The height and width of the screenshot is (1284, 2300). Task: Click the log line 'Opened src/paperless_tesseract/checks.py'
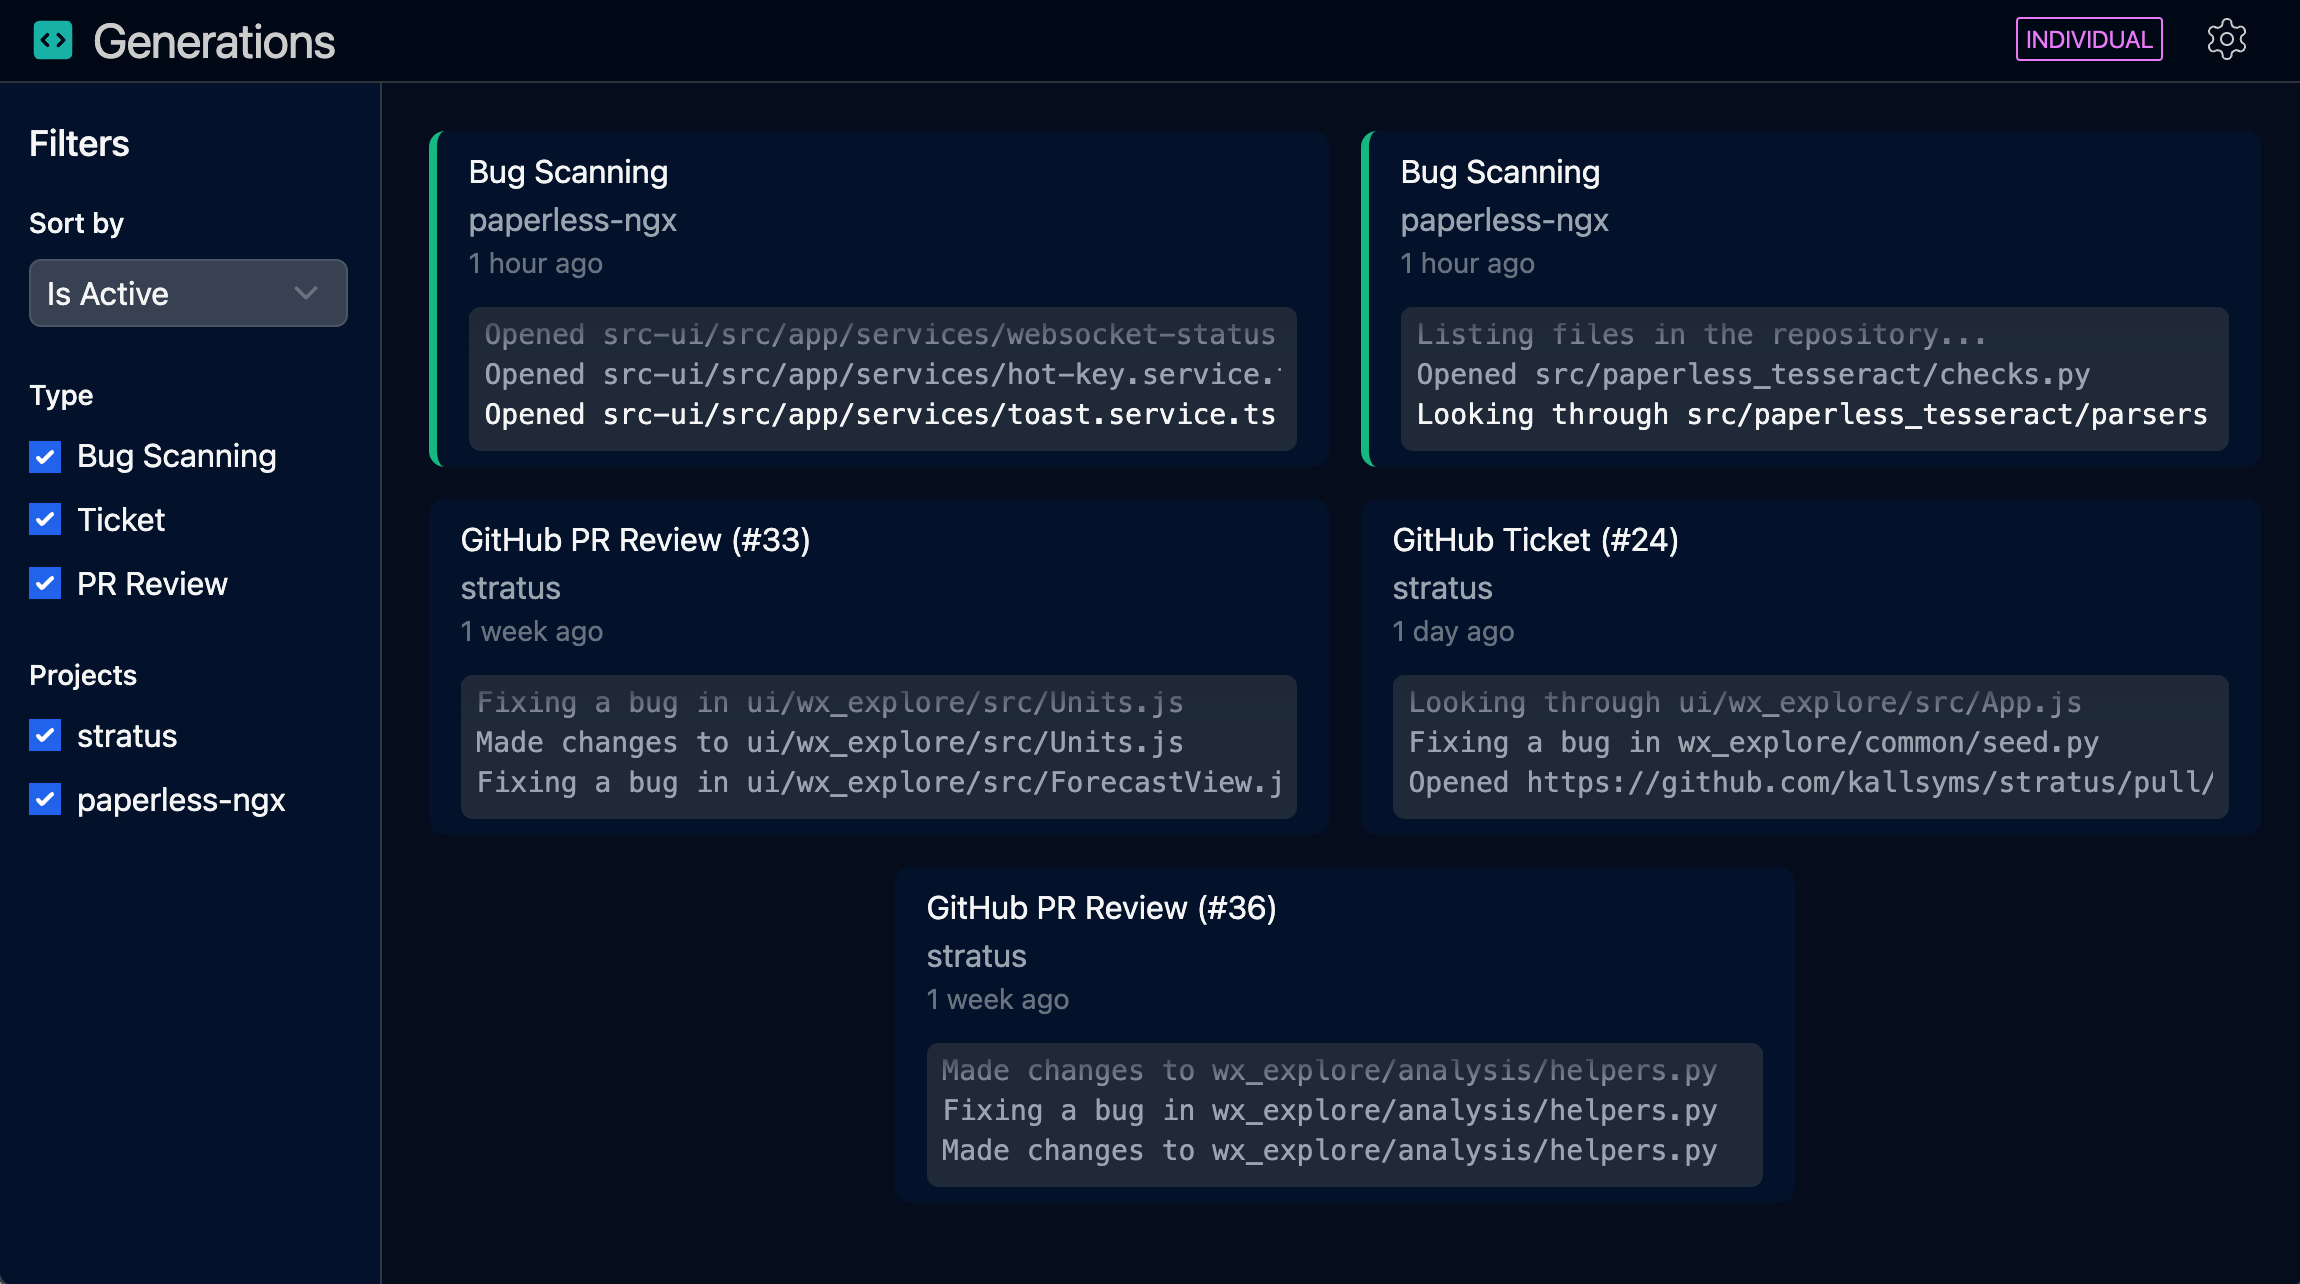[1753, 374]
